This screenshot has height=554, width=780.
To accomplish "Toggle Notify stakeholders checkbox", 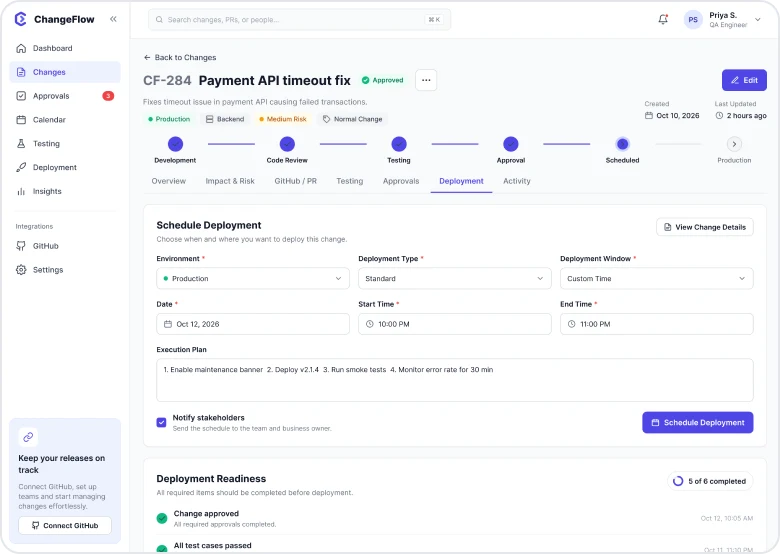I will click(161, 423).
